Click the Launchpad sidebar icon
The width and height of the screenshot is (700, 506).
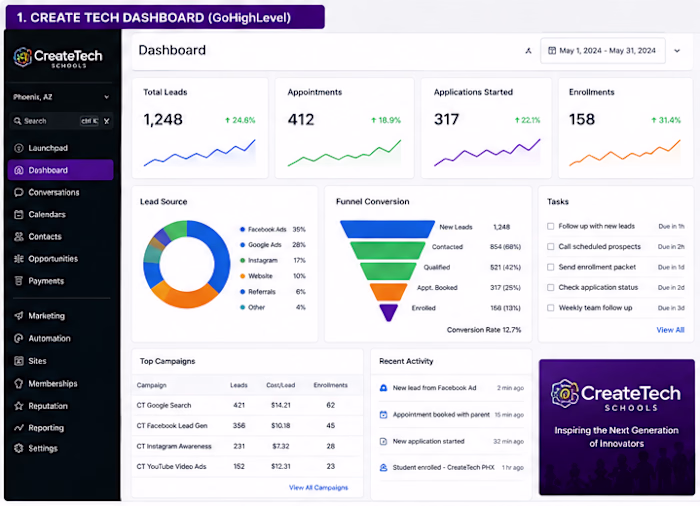19,148
